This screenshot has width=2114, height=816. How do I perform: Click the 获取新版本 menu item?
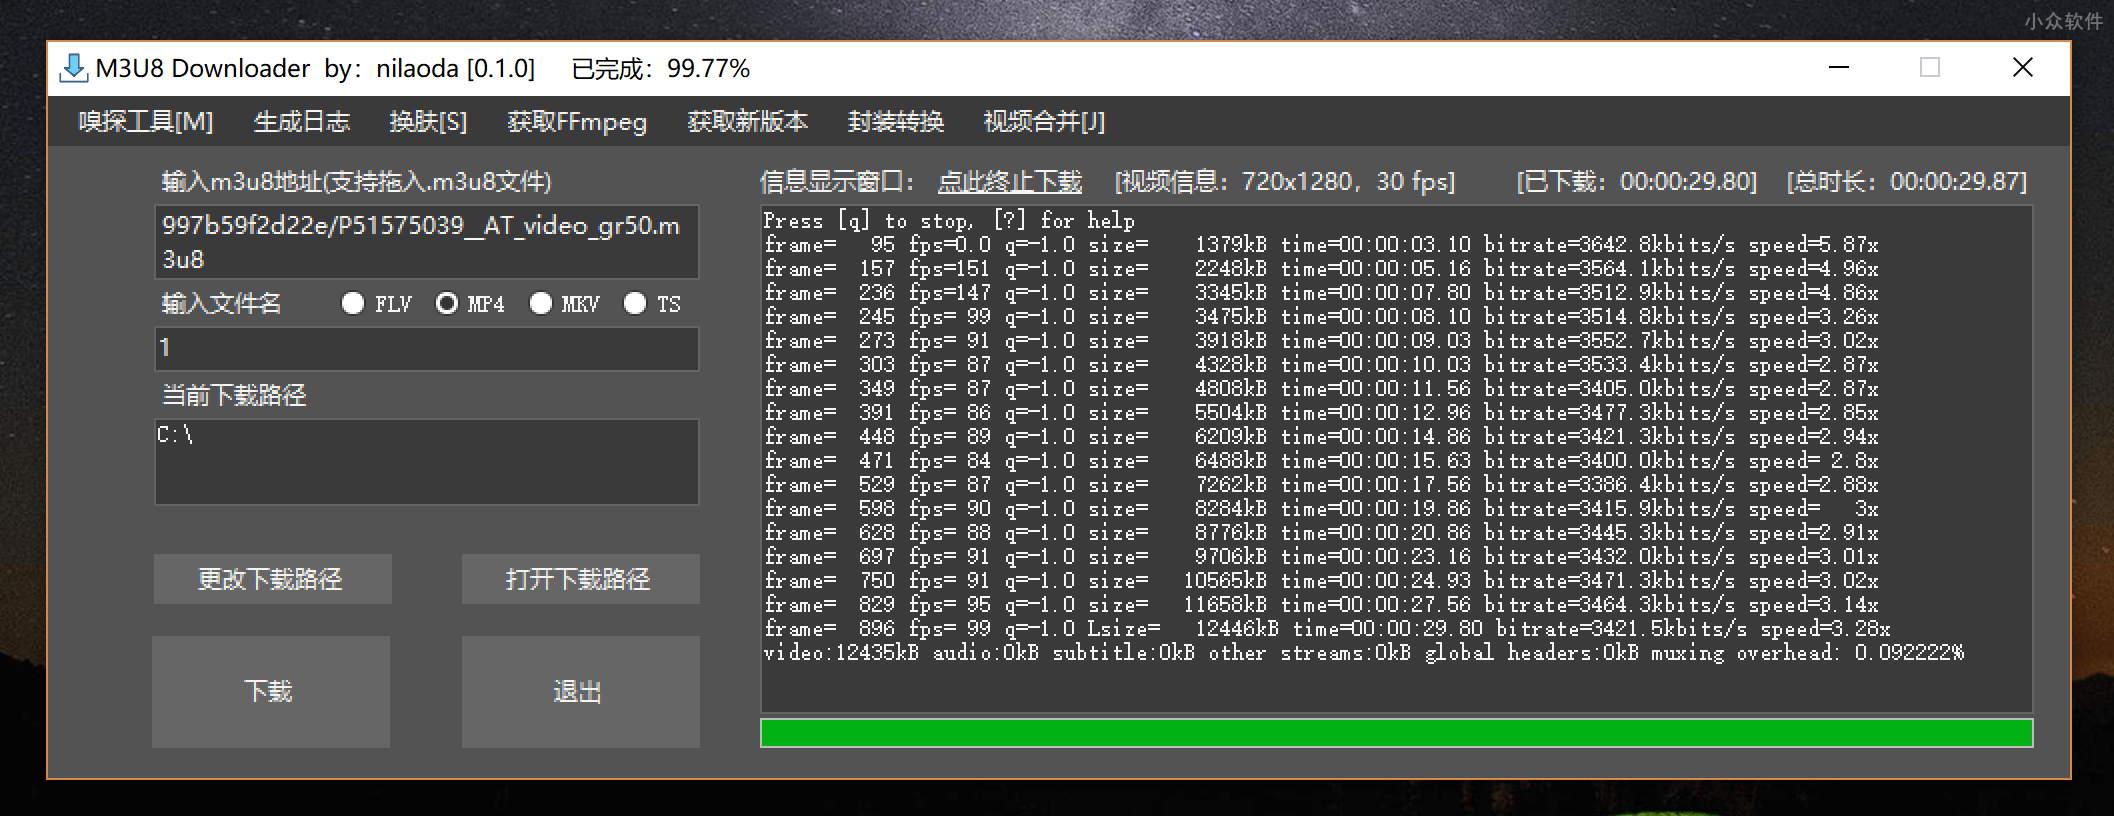point(747,122)
